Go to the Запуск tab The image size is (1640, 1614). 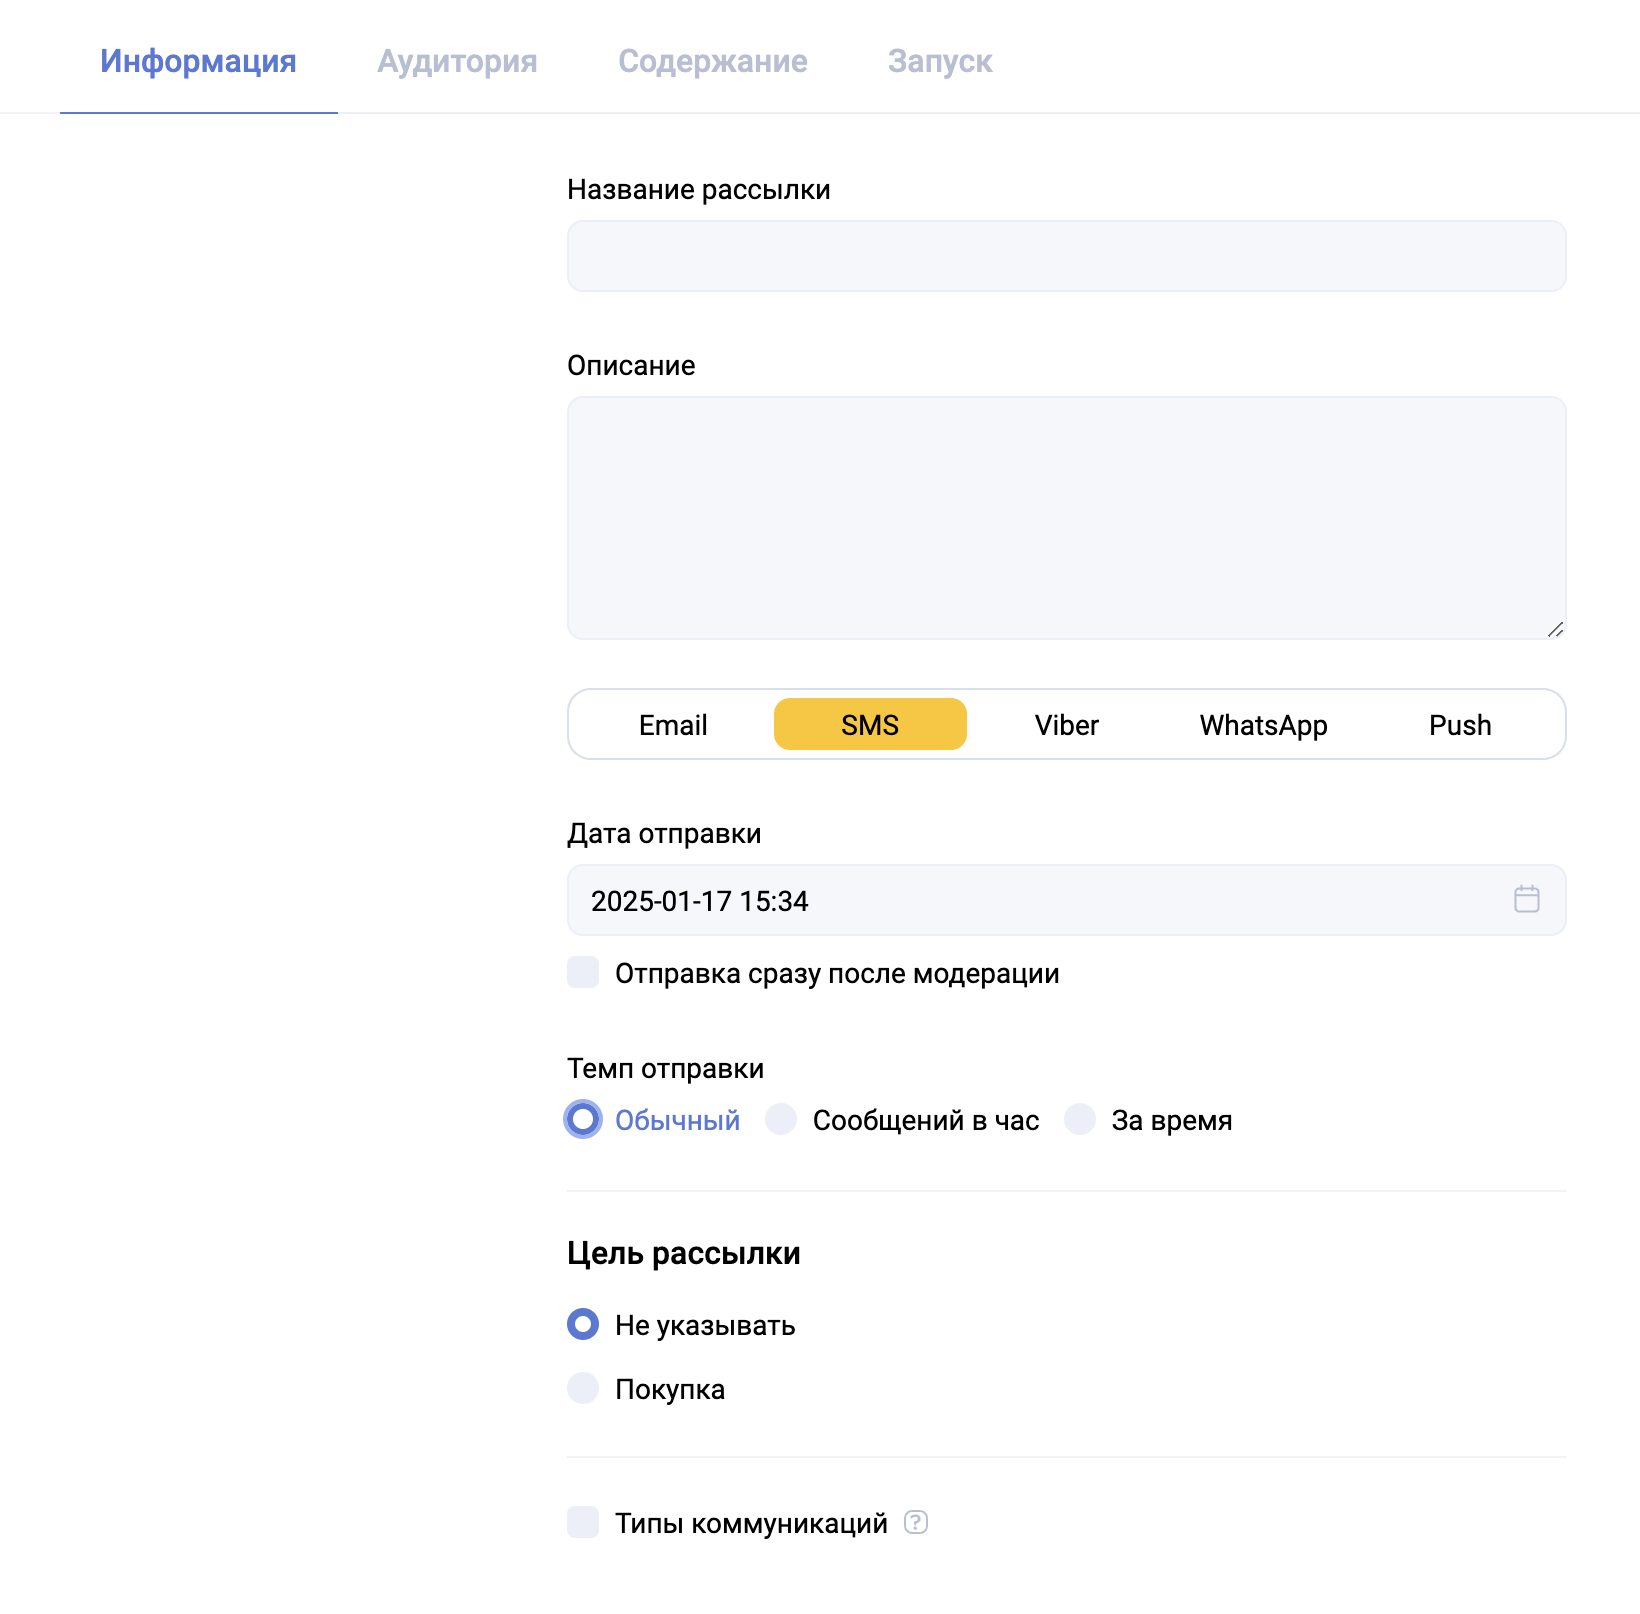click(x=939, y=61)
